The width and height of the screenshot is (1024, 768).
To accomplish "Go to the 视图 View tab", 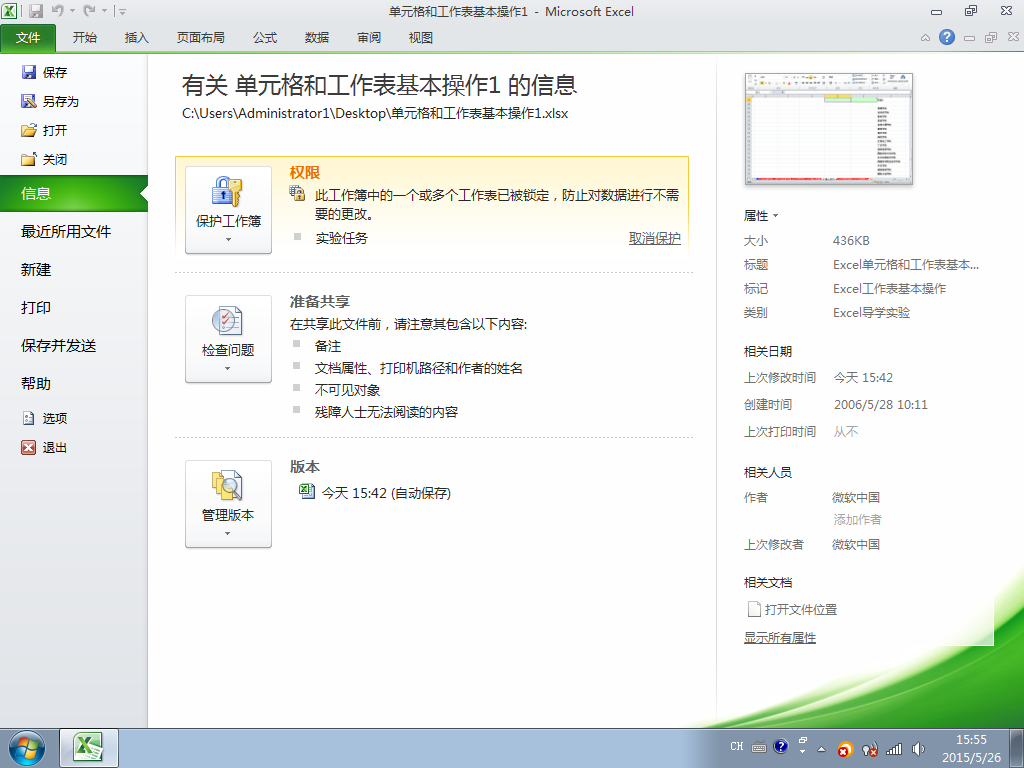I will click(x=421, y=38).
